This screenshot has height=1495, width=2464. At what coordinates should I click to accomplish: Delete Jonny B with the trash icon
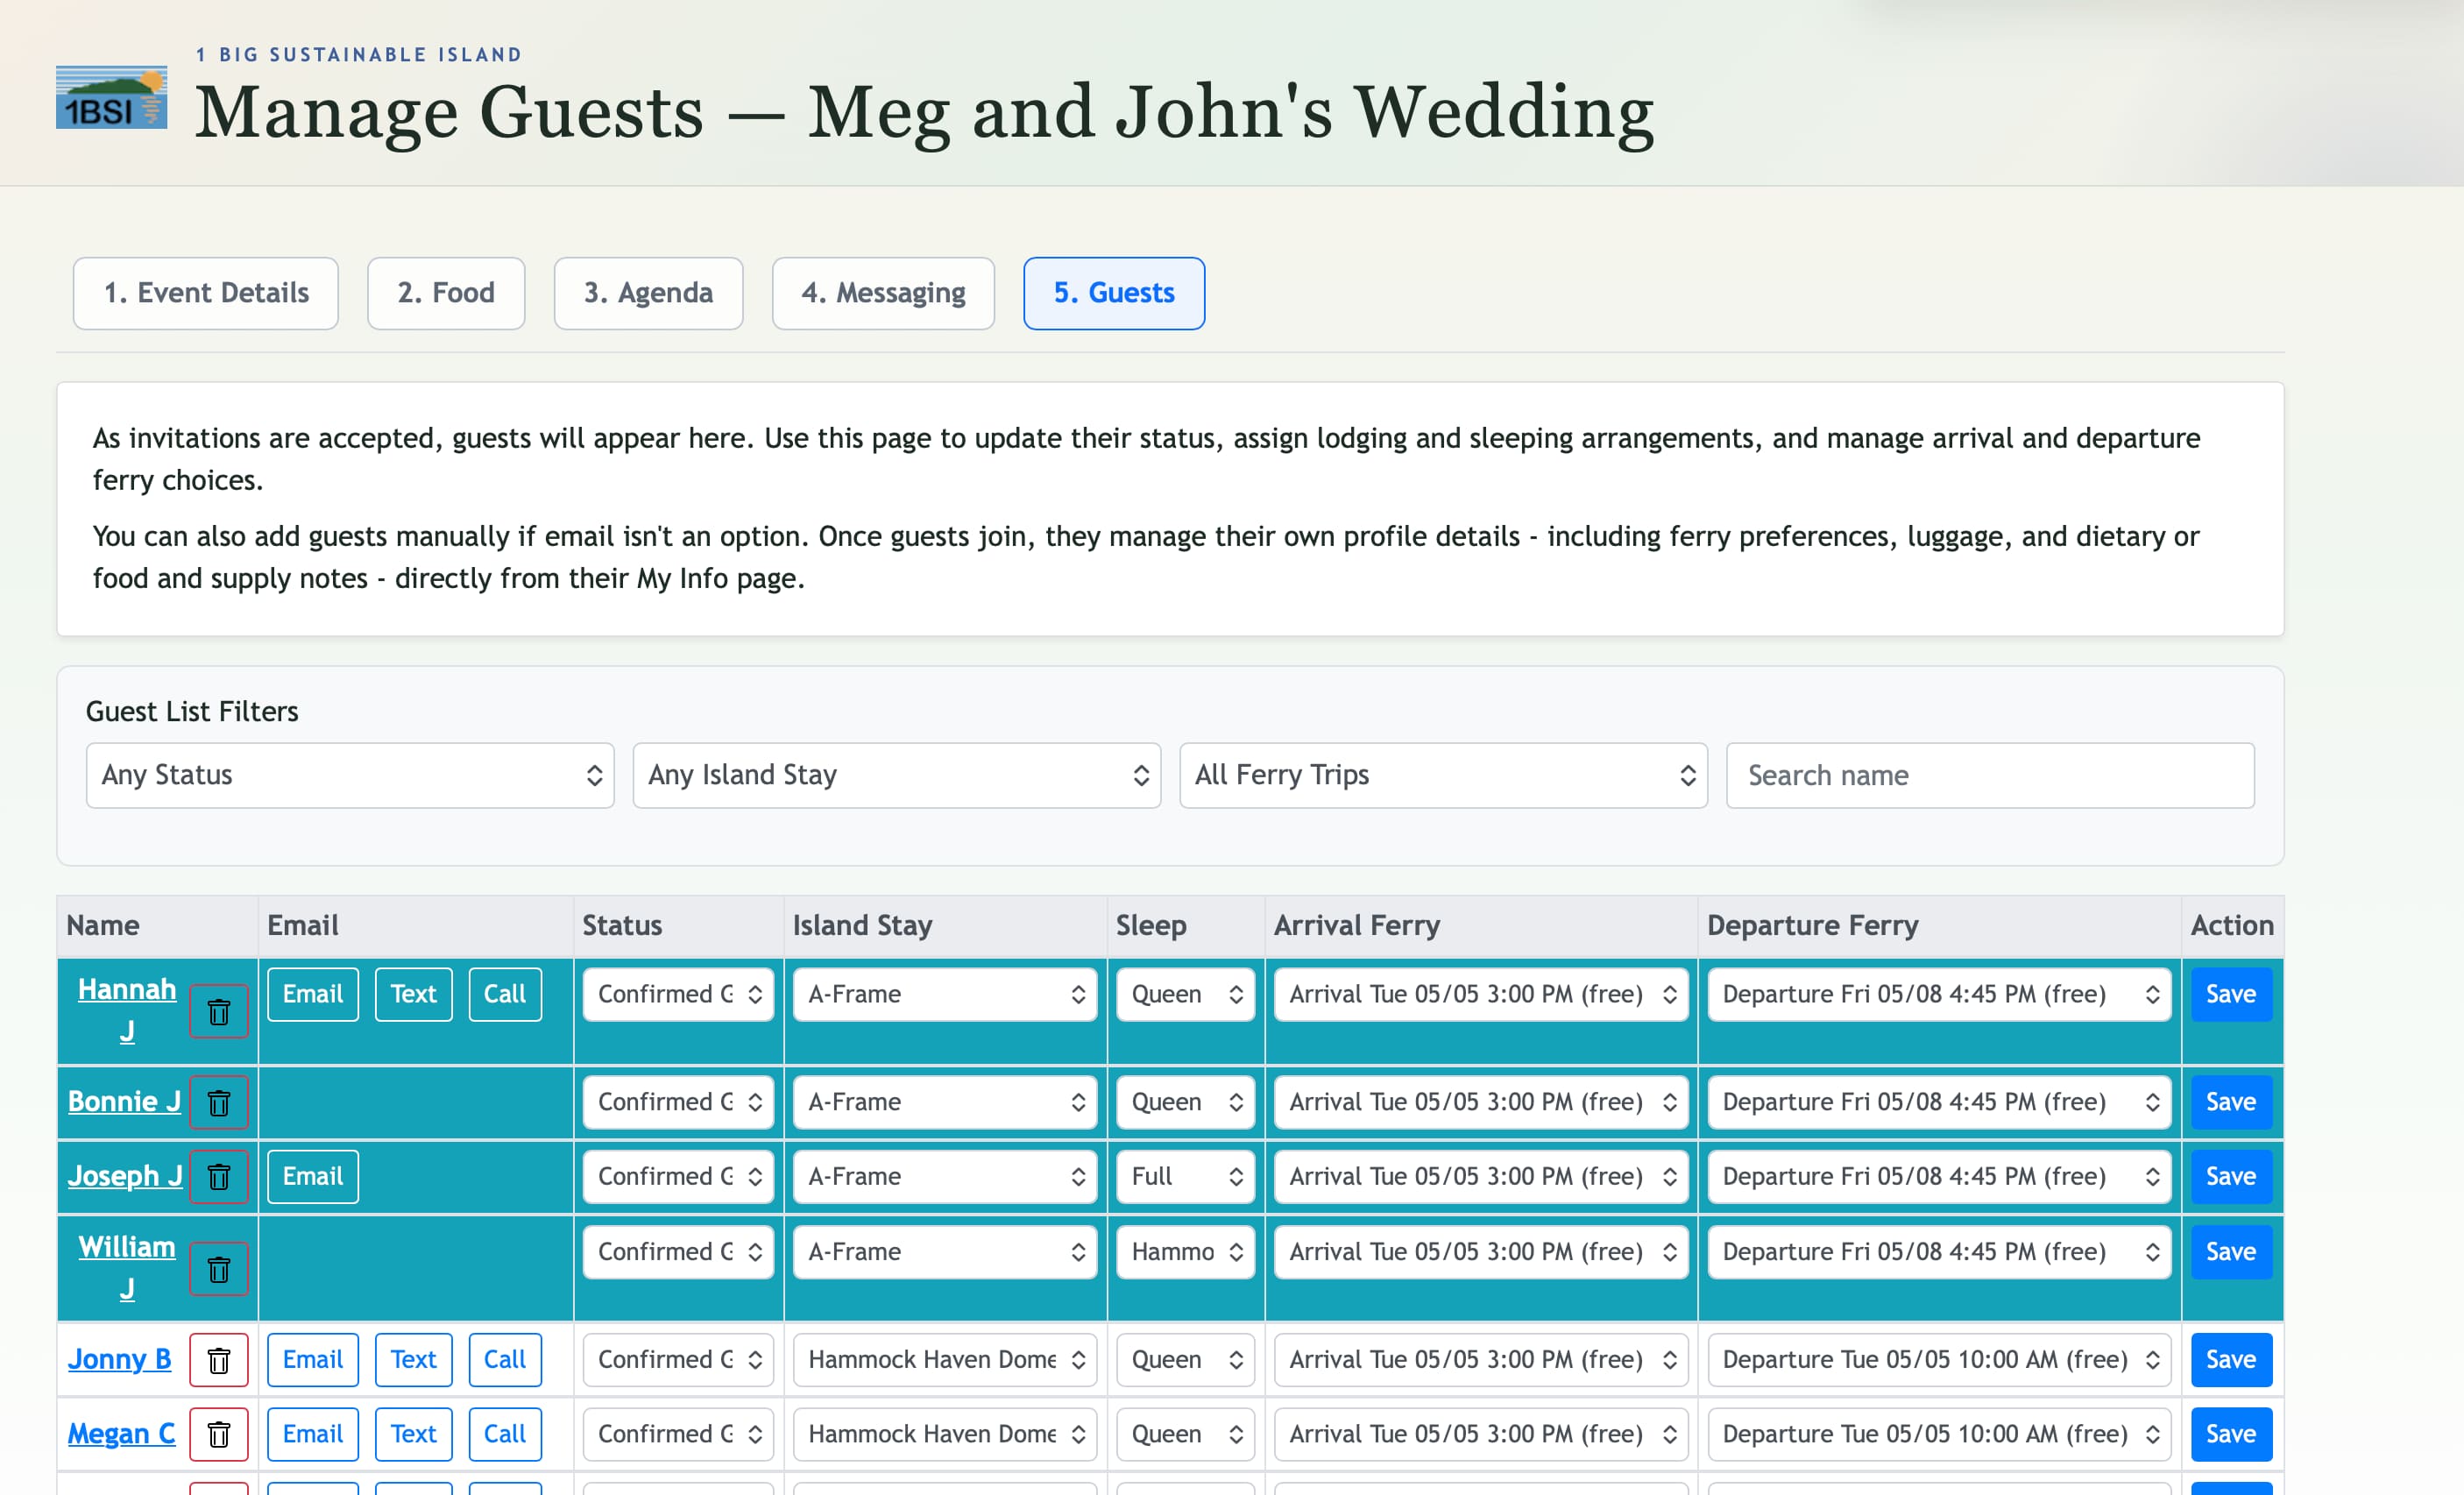pos(219,1359)
